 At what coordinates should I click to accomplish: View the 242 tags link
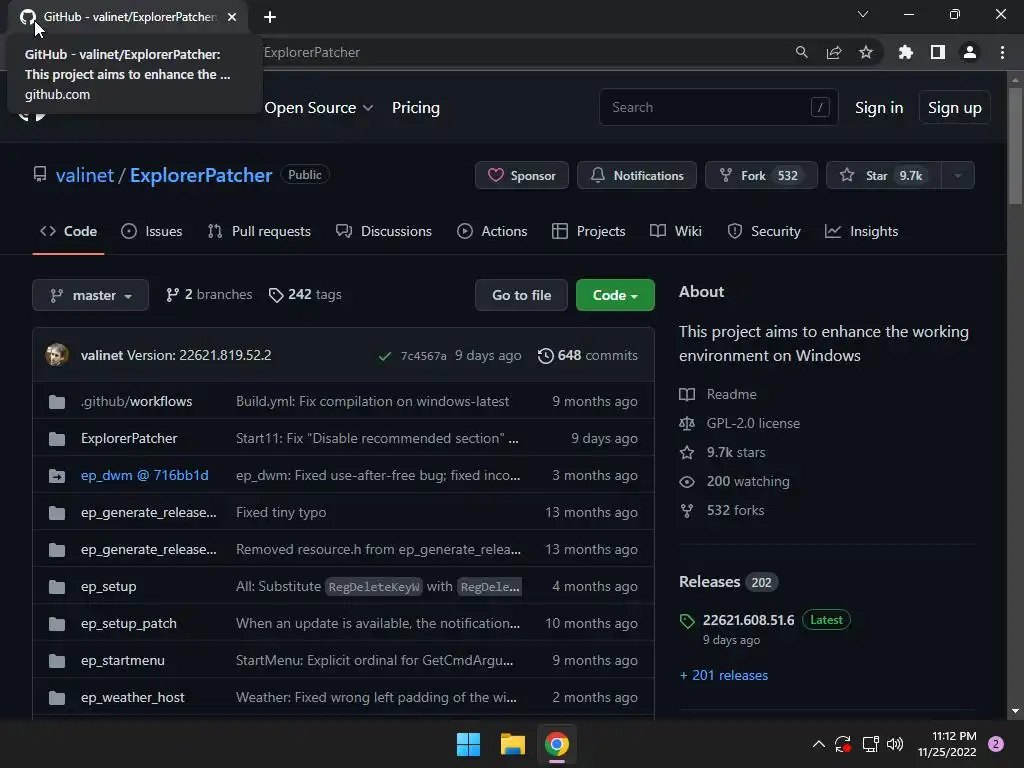pyautogui.click(x=305, y=295)
